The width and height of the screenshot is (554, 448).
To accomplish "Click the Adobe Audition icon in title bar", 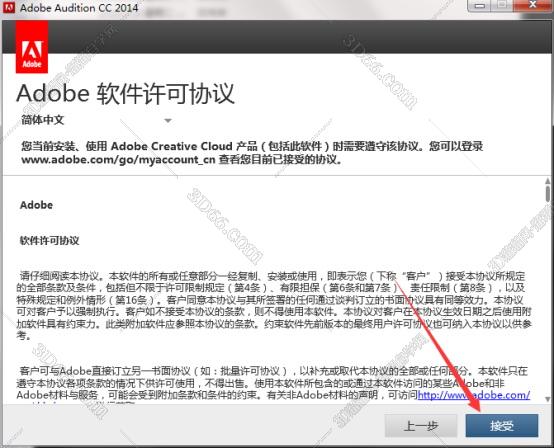I will click(8, 7).
